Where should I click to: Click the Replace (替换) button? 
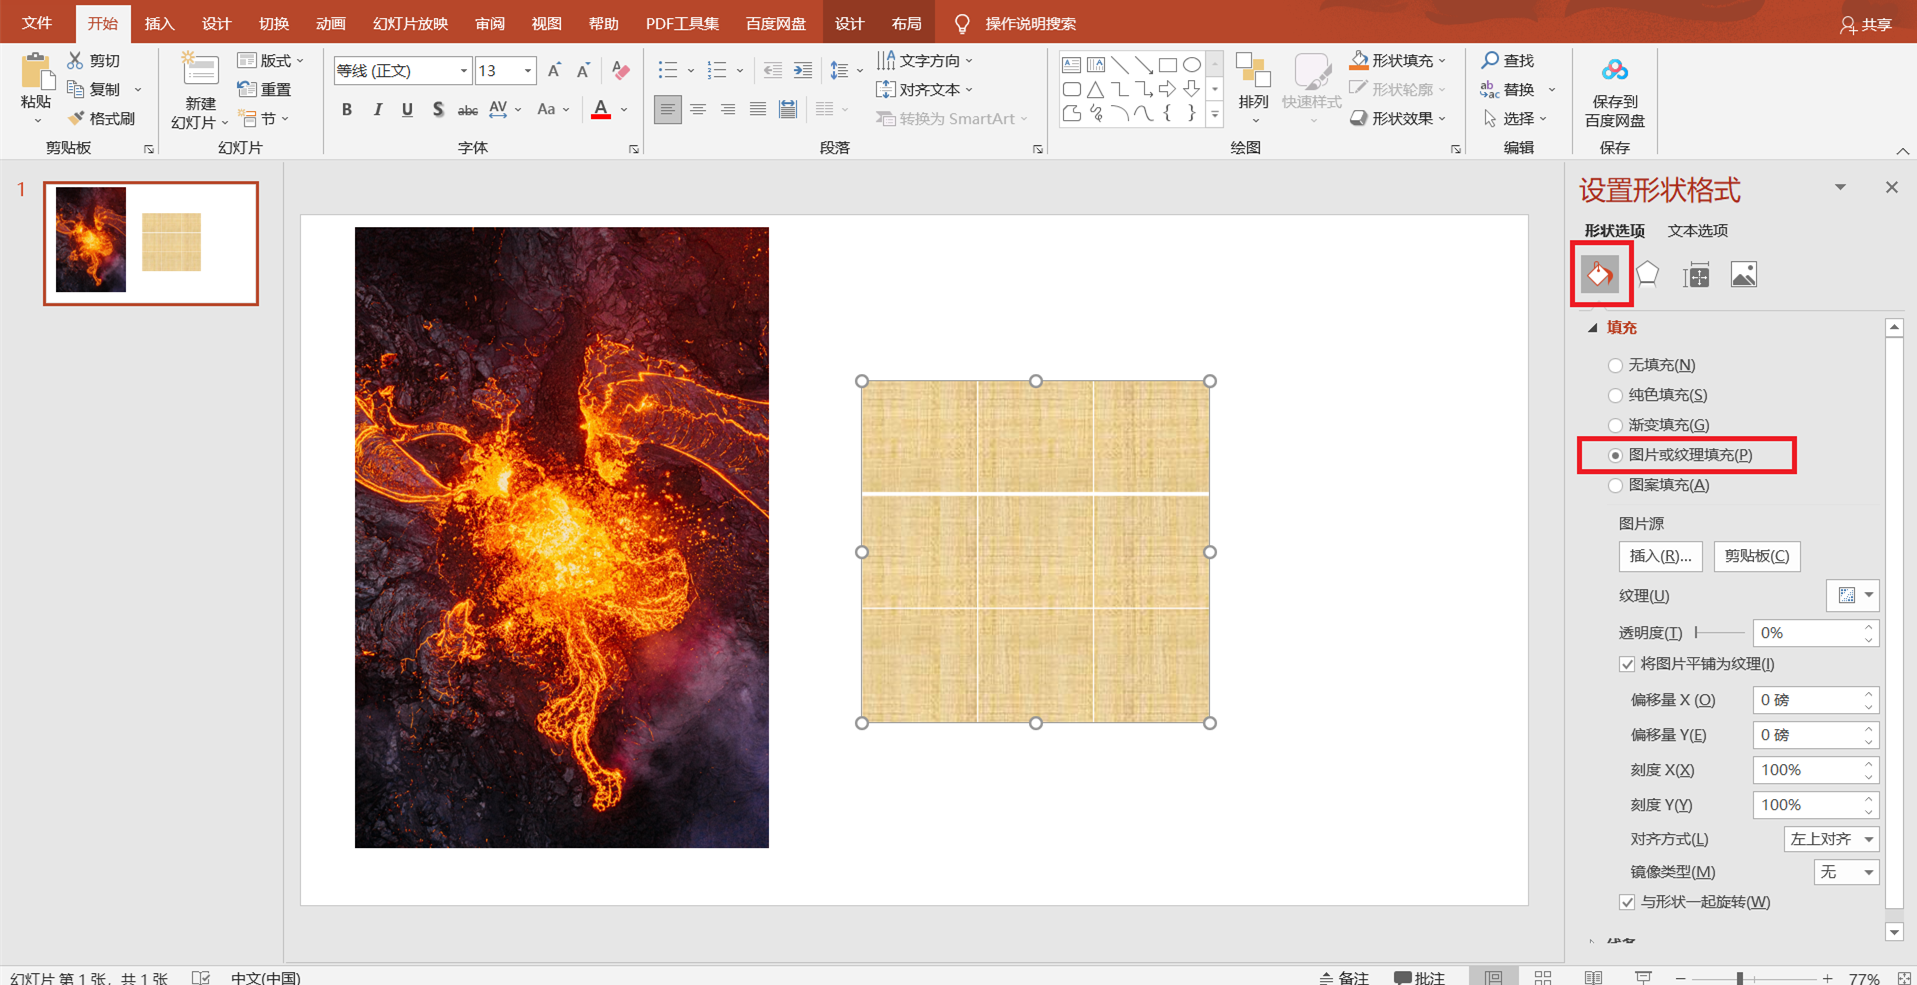pos(1517,89)
